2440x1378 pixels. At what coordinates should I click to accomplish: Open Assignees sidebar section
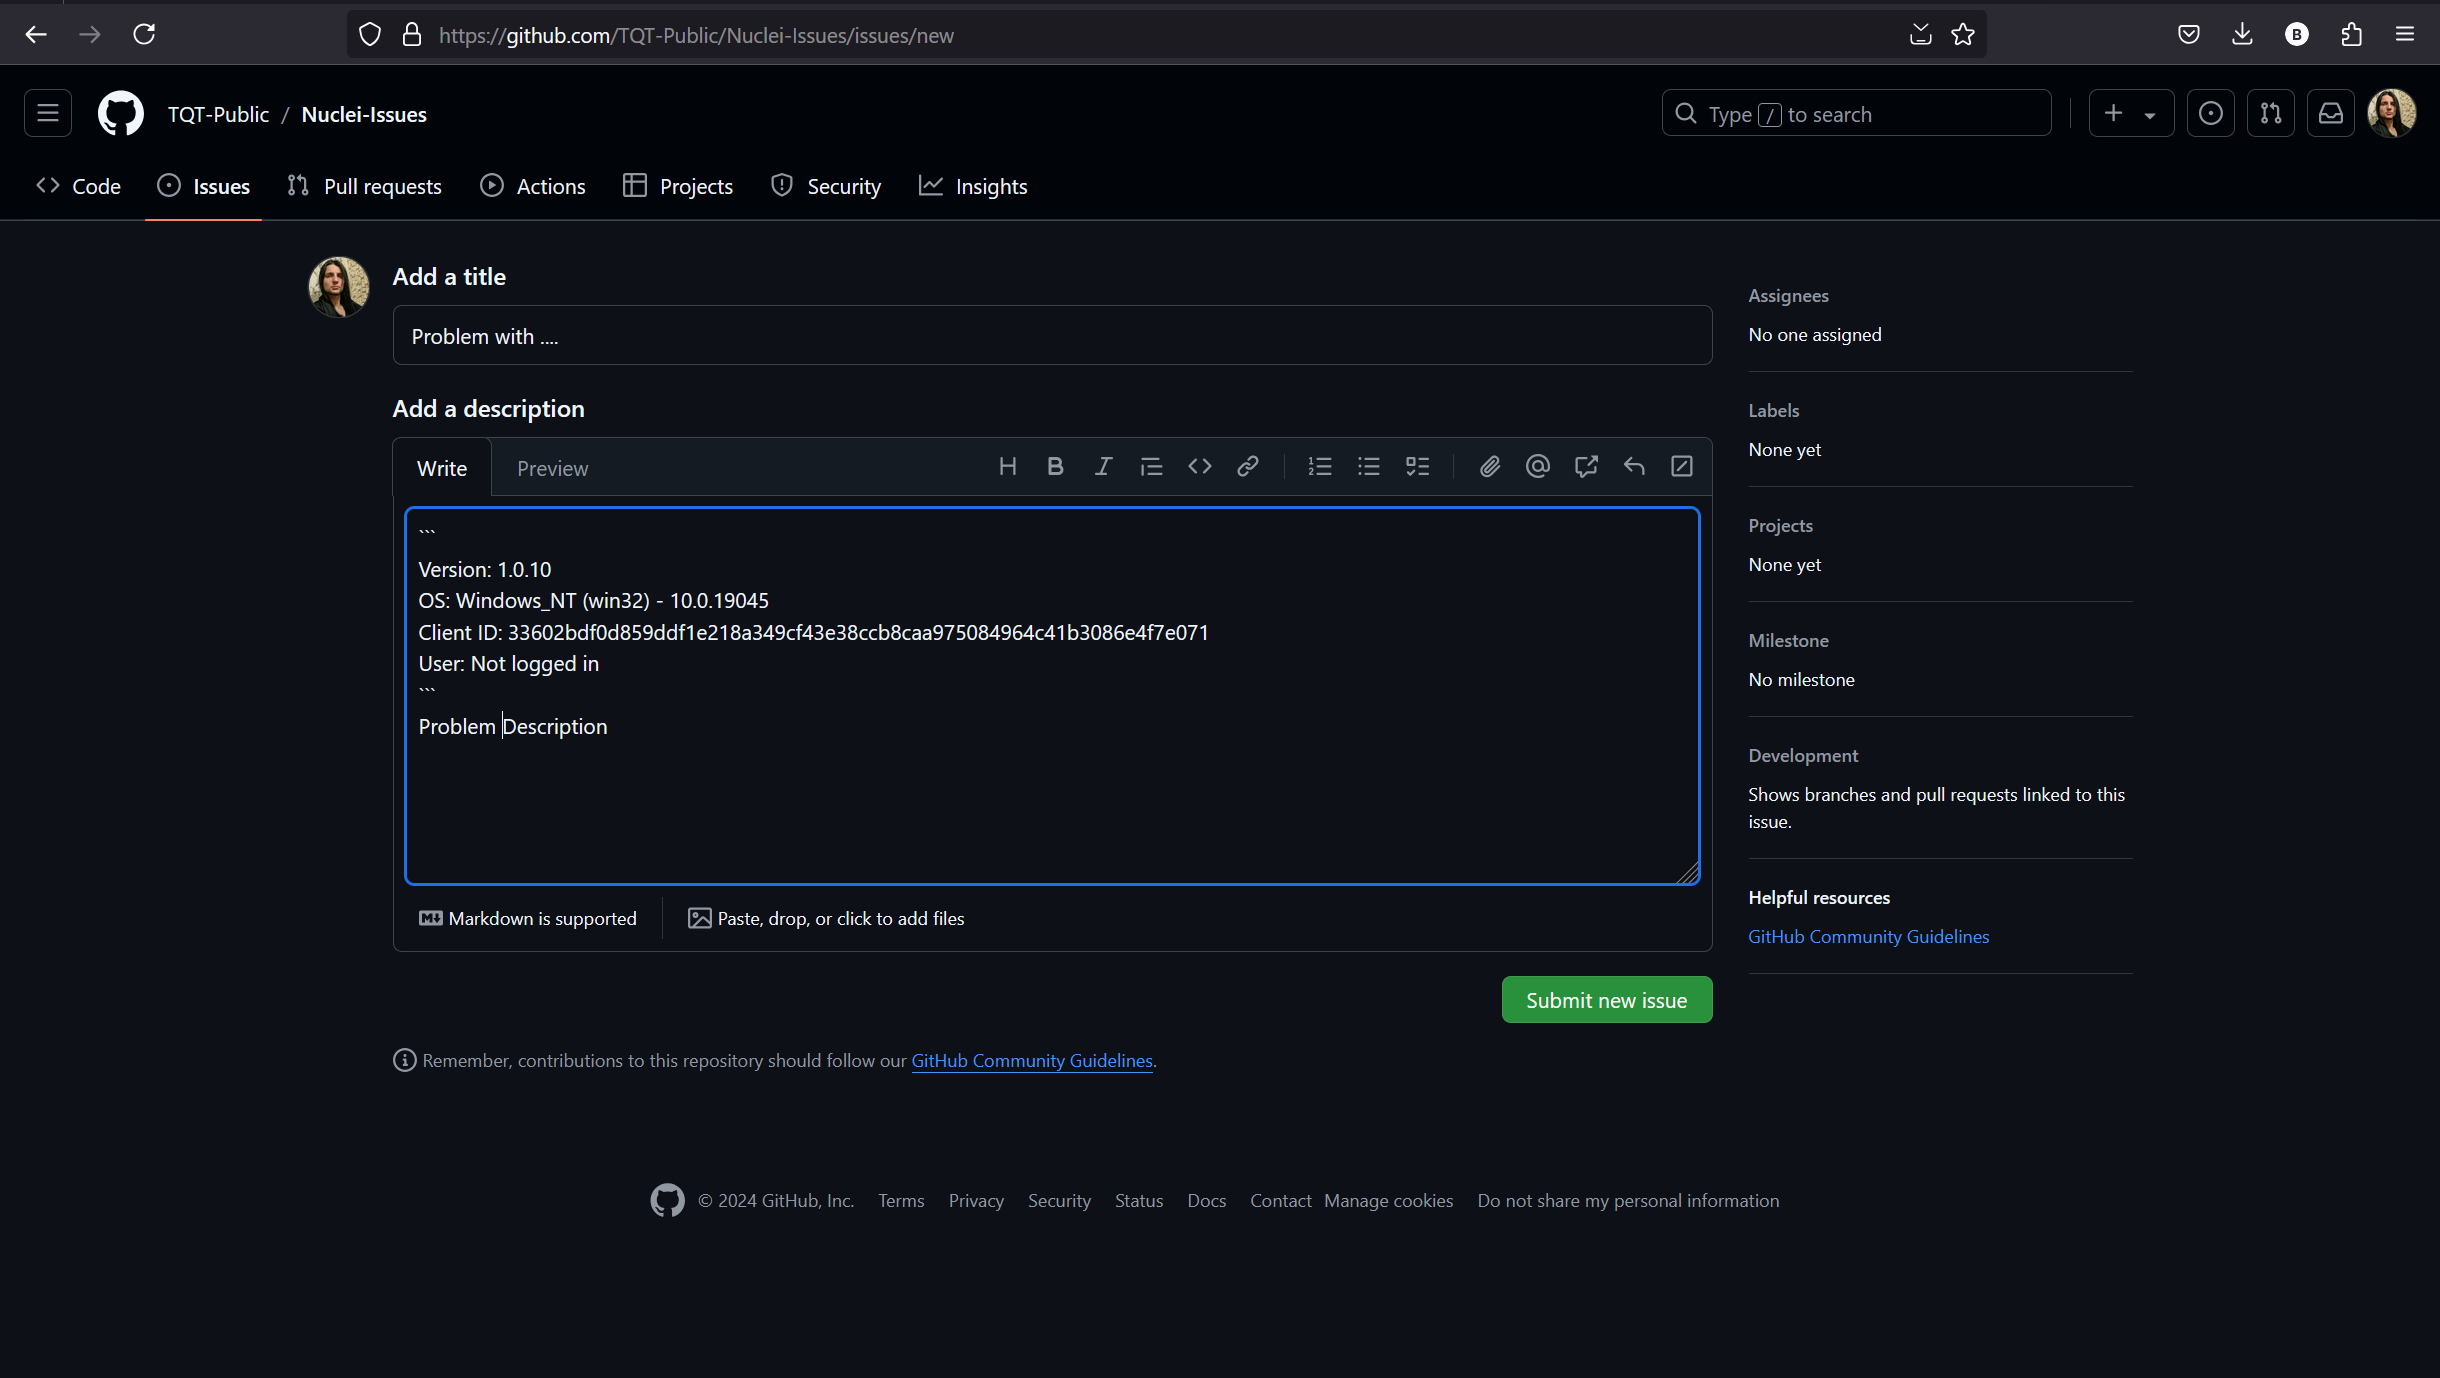click(x=1788, y=296)
